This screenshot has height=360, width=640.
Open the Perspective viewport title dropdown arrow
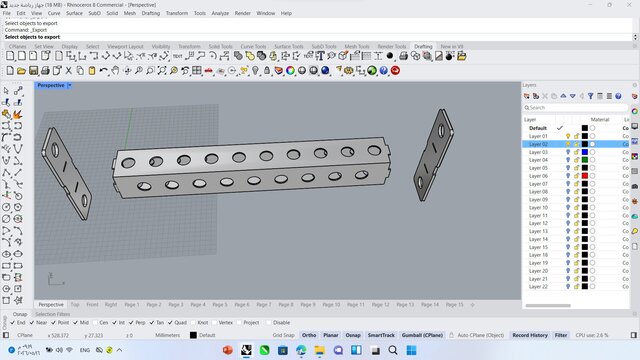pos(69,85)
